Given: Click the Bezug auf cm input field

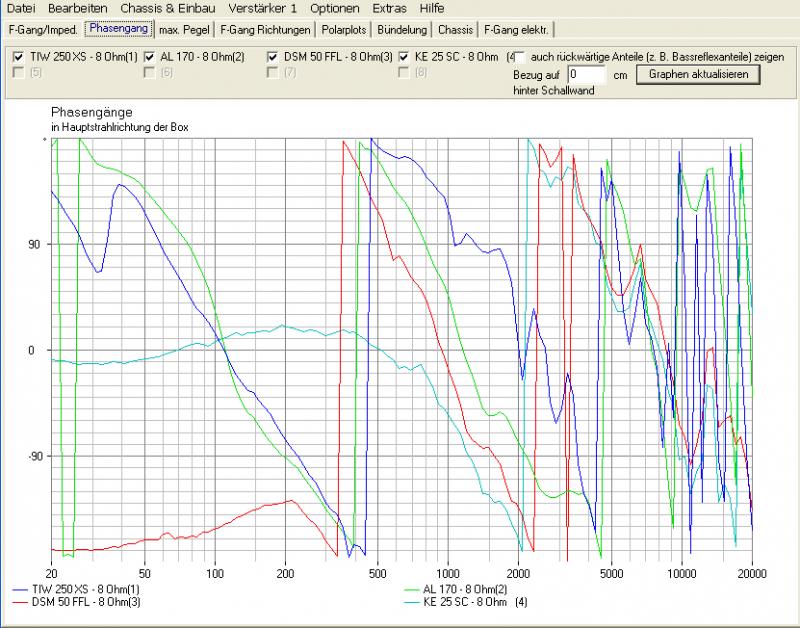Looking at the screenshot, I should (587, 75).
